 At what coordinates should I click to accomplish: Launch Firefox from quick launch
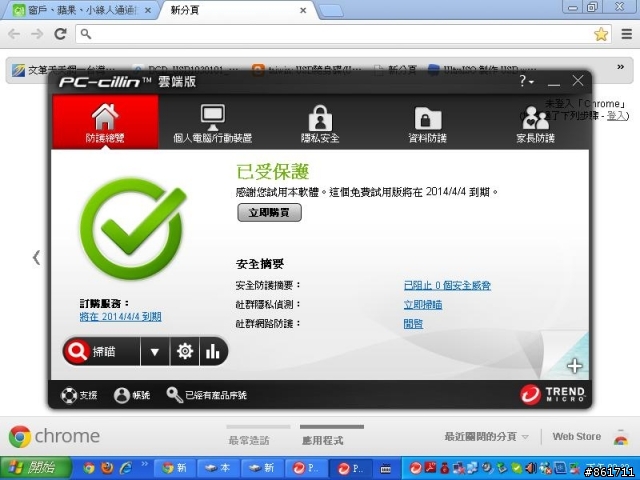(x=107, y=468)
